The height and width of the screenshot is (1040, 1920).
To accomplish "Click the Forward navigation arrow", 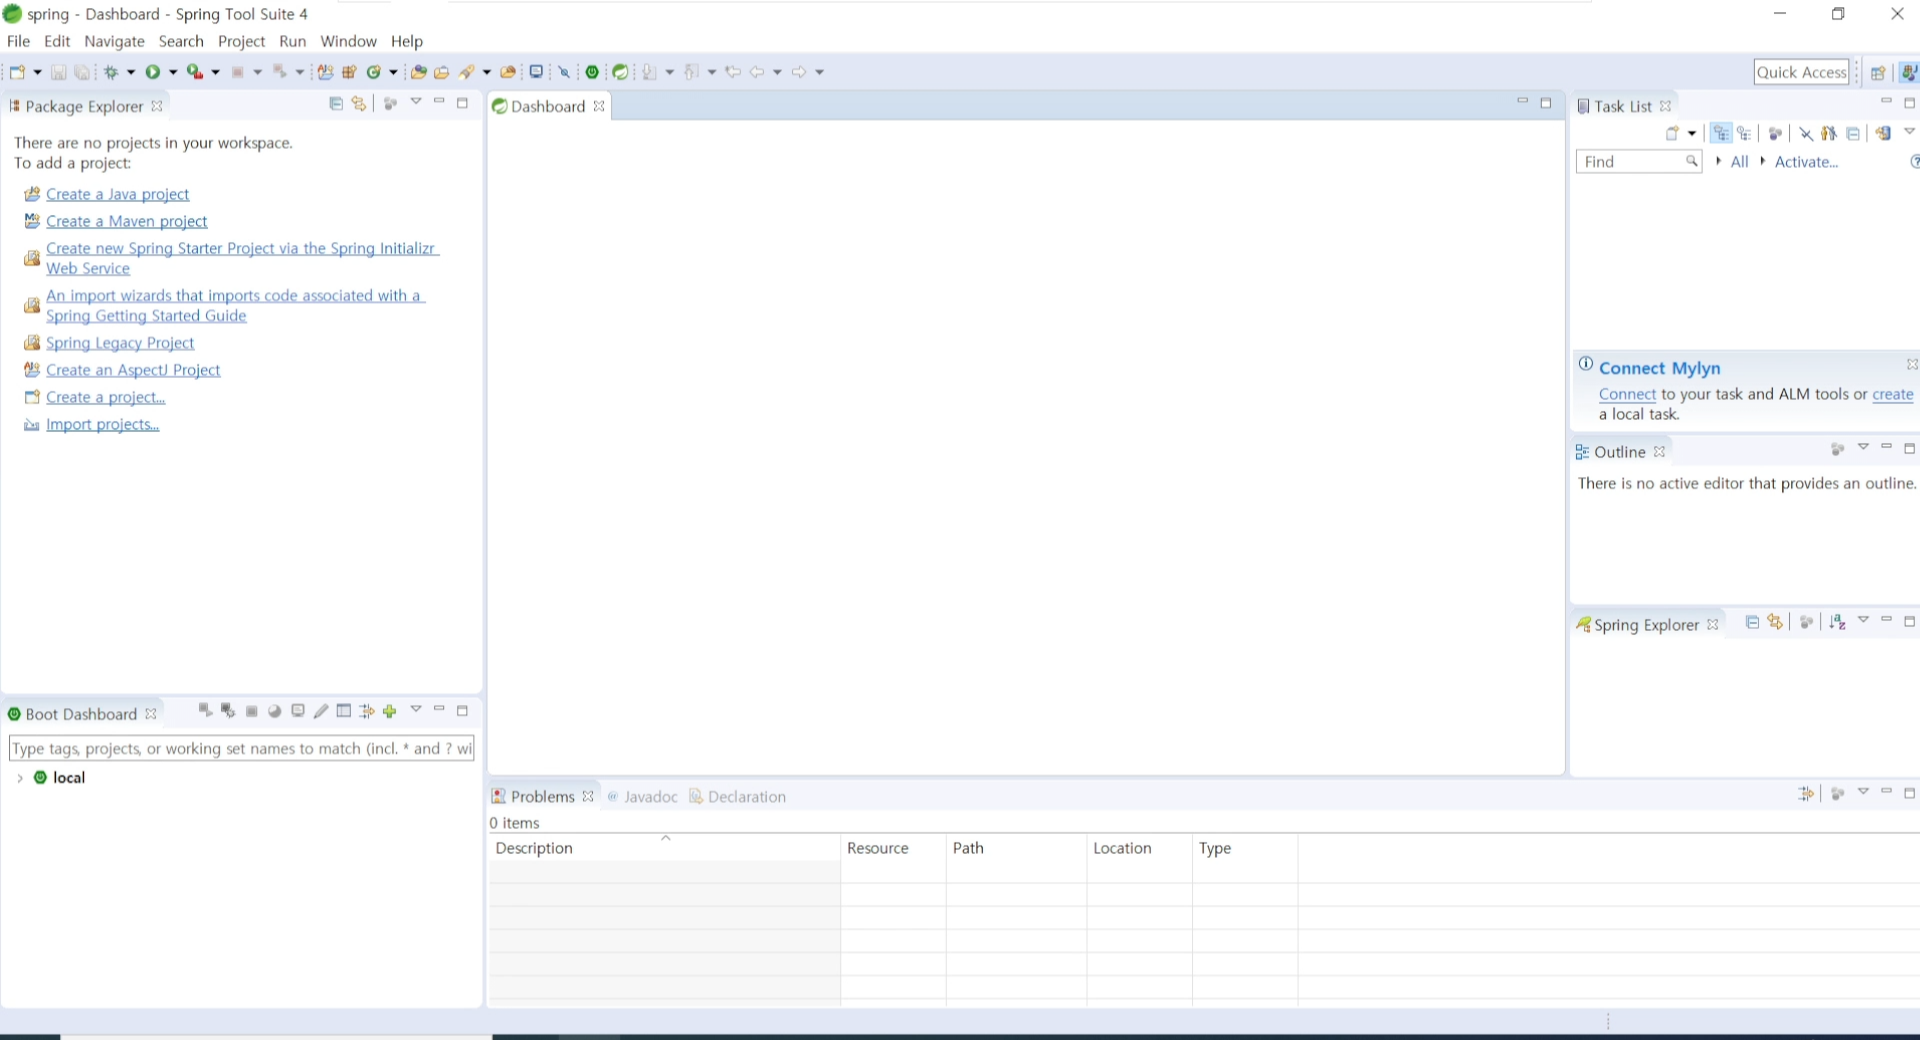I will click(x=799, y=72).
